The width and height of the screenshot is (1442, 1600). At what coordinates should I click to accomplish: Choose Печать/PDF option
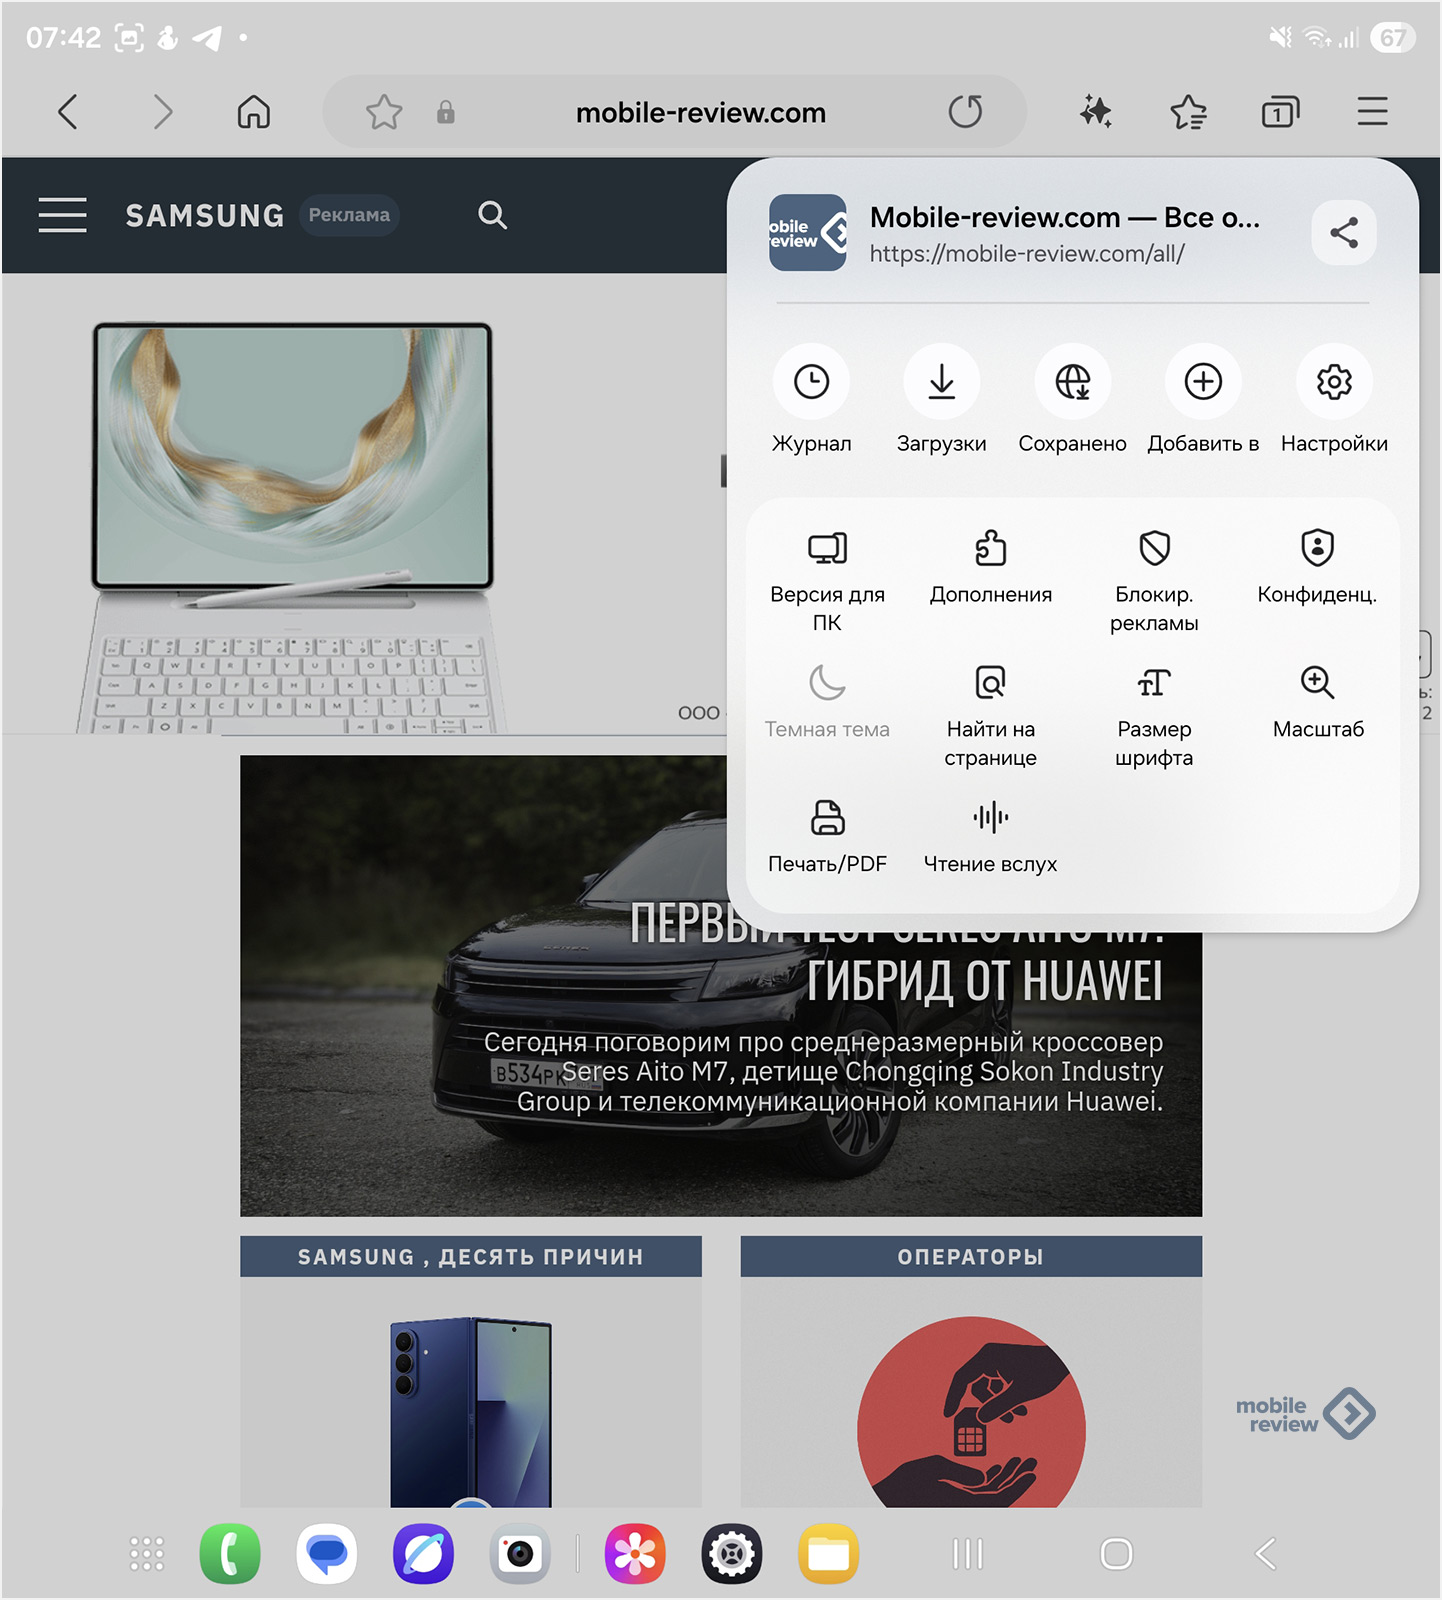[x=827, y=837]
